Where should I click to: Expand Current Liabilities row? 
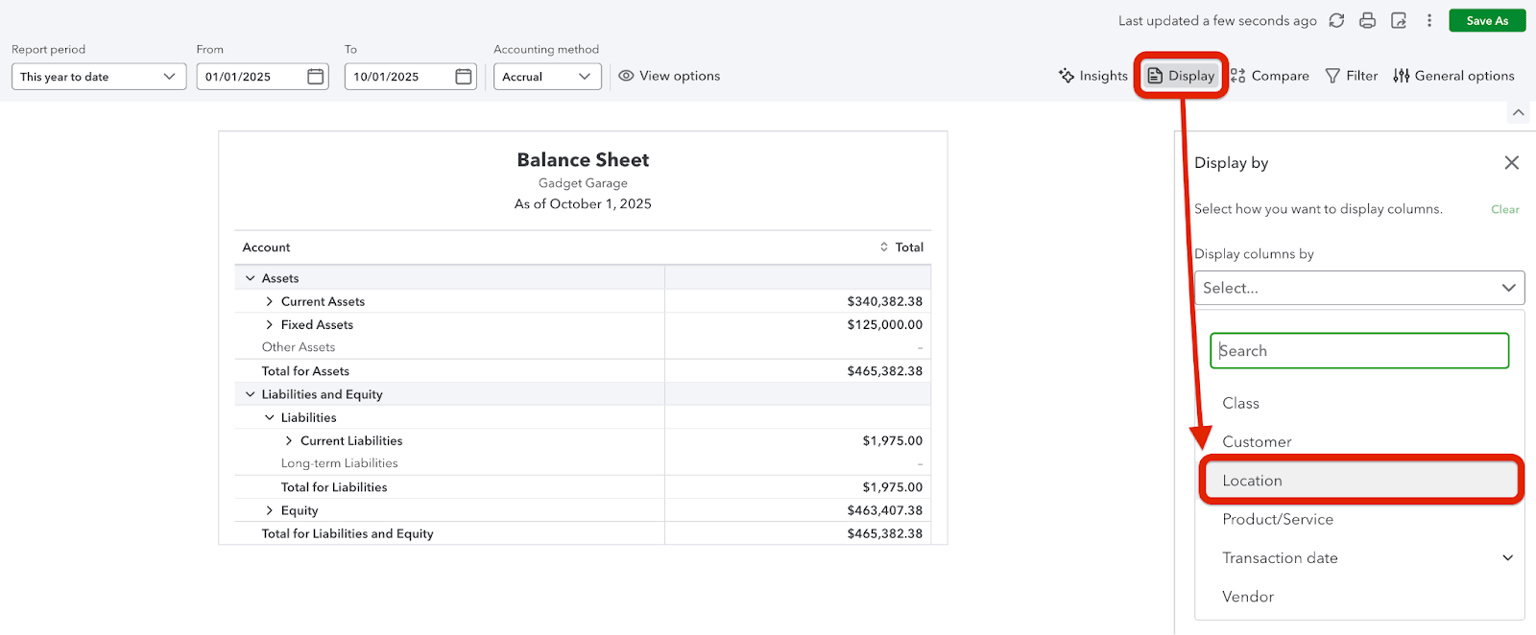[289, 440]
